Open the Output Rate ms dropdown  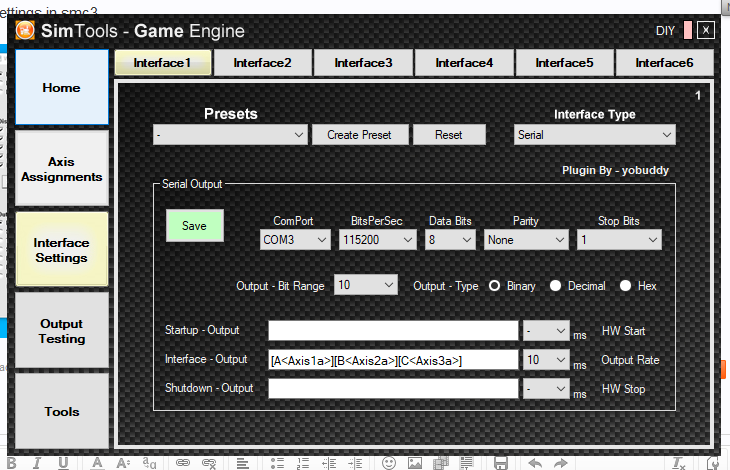pos(546,360)
